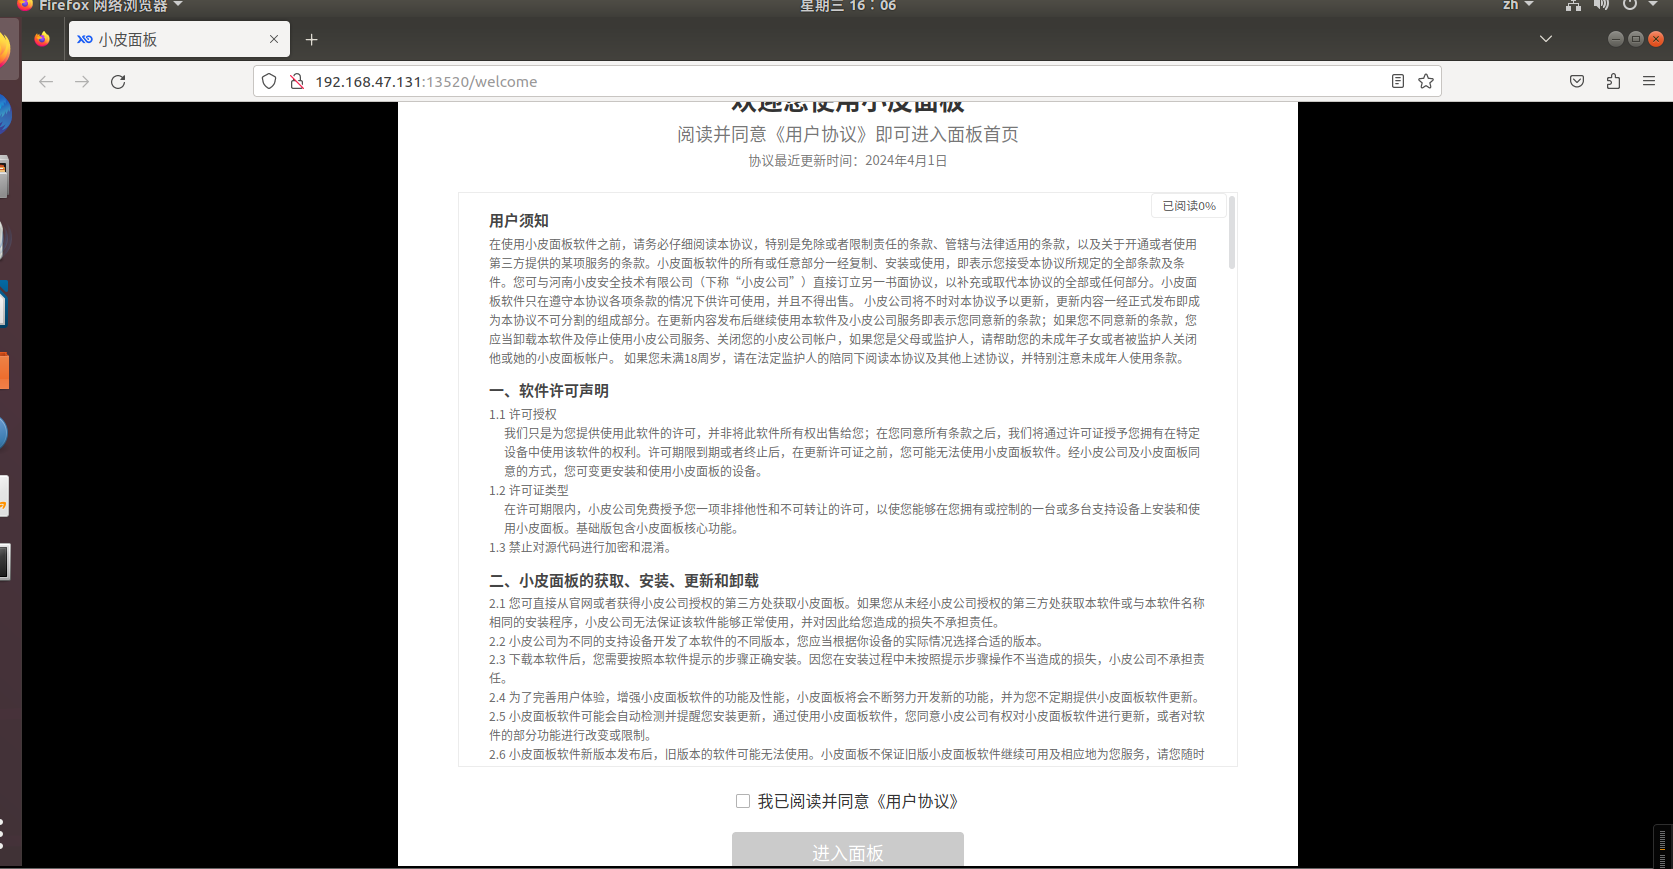This screenshot has width=1673, height=869.
Task: Close the 小皮面板 tab
Action: tap(274, 40)
